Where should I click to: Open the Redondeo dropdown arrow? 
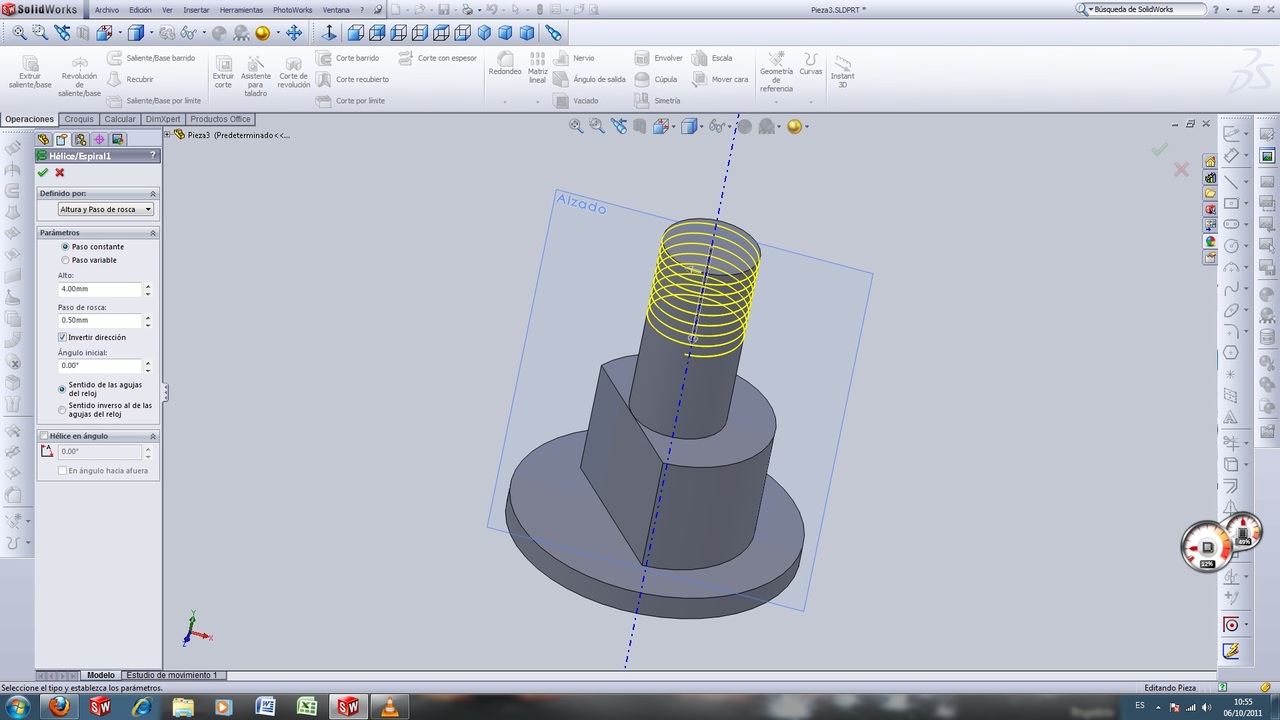(505, 102)
